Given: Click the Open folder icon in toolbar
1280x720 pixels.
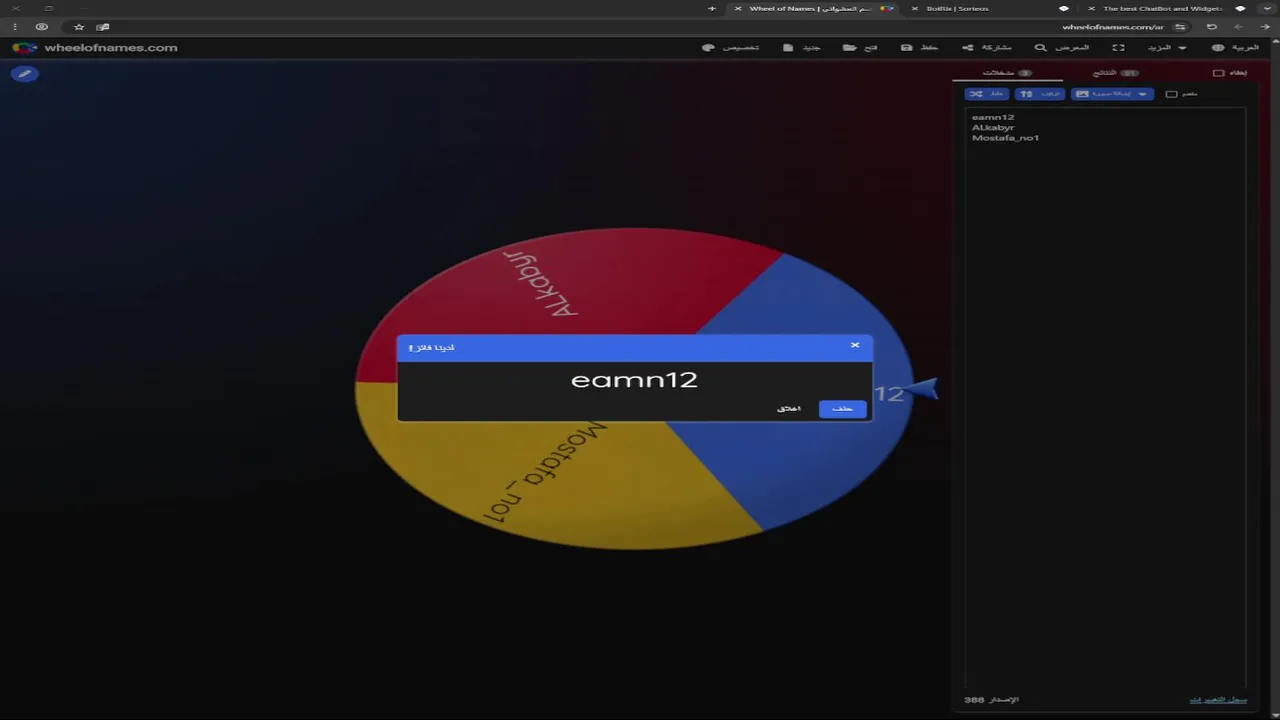Looking at the screenshot, I should 849,47.
